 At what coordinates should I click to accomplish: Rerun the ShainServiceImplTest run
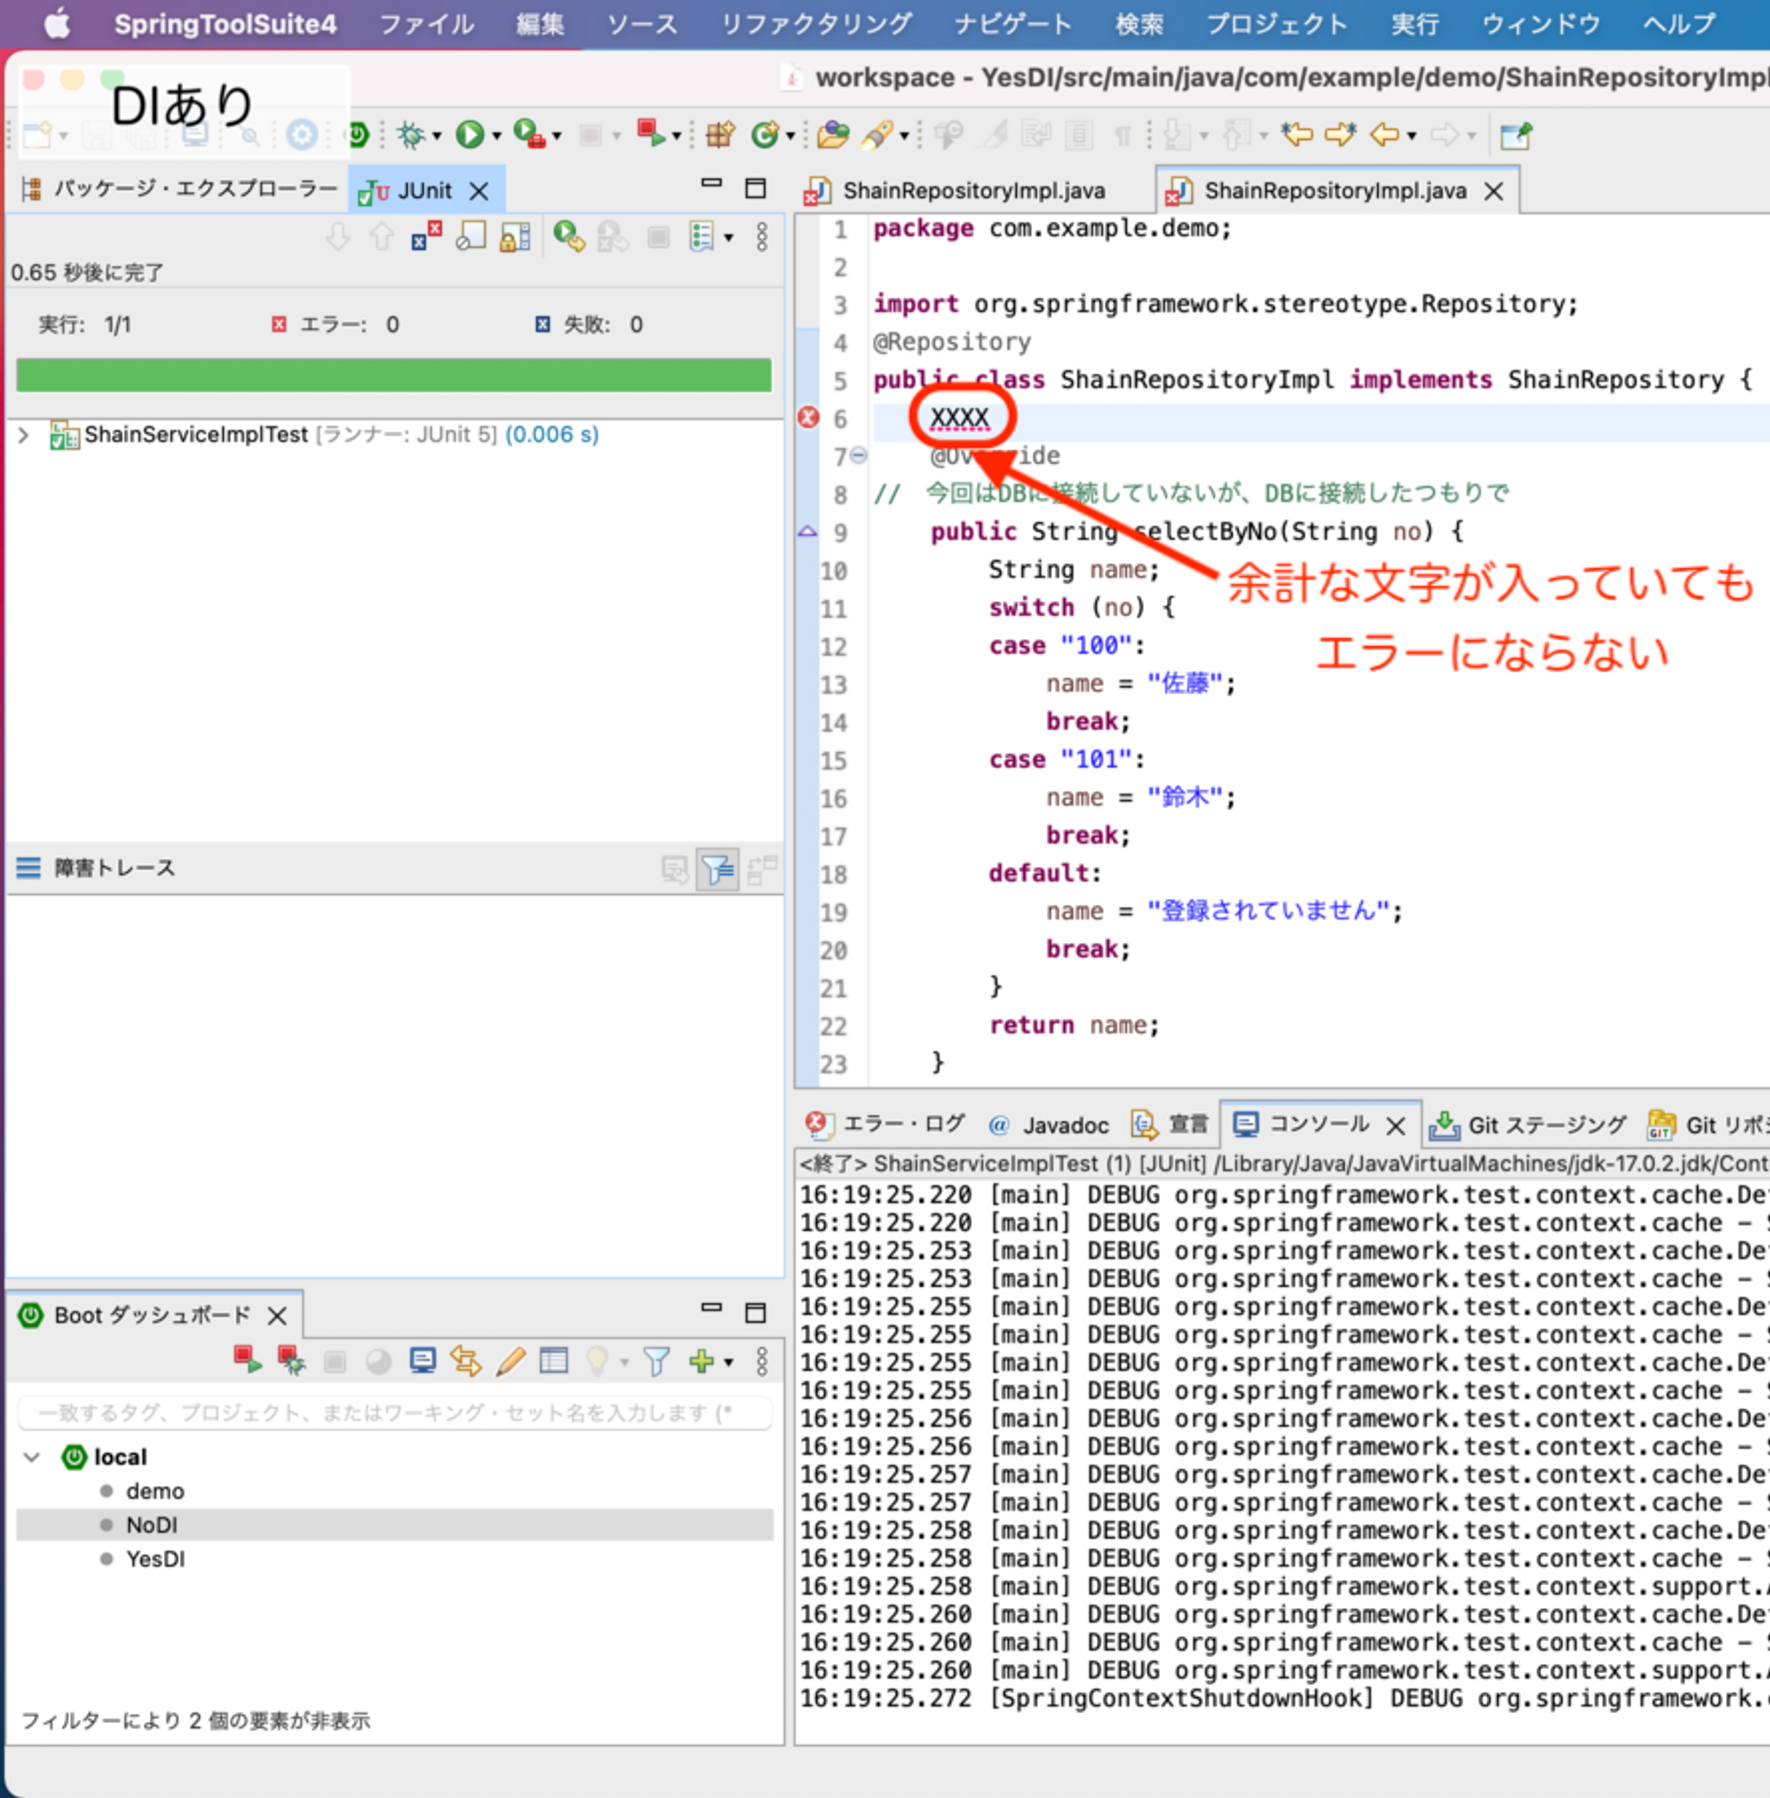(570, 237)
